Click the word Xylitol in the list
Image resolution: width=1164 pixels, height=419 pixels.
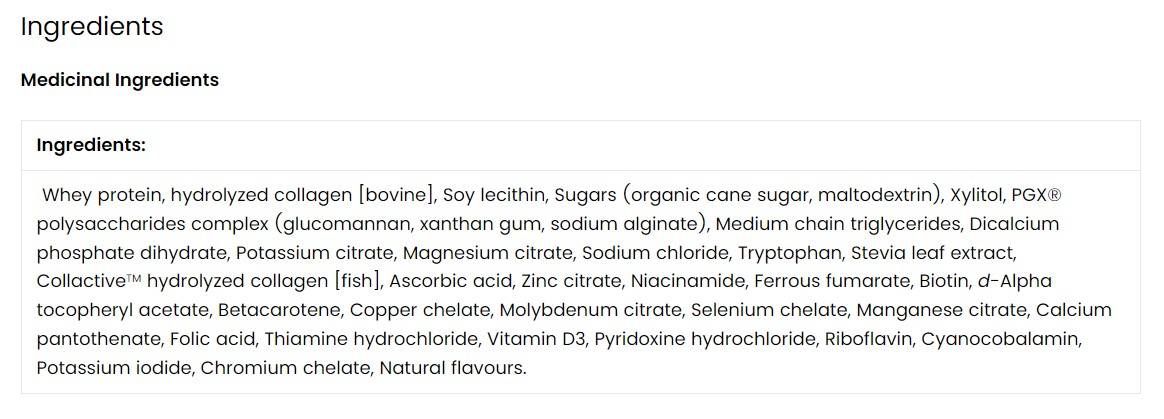977,195
